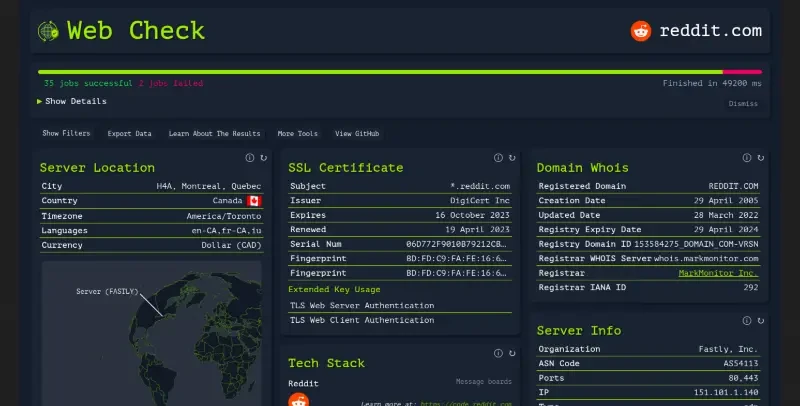
Task: Click languages value en-CA,fr-CA,iu
Action: [227, 231]
